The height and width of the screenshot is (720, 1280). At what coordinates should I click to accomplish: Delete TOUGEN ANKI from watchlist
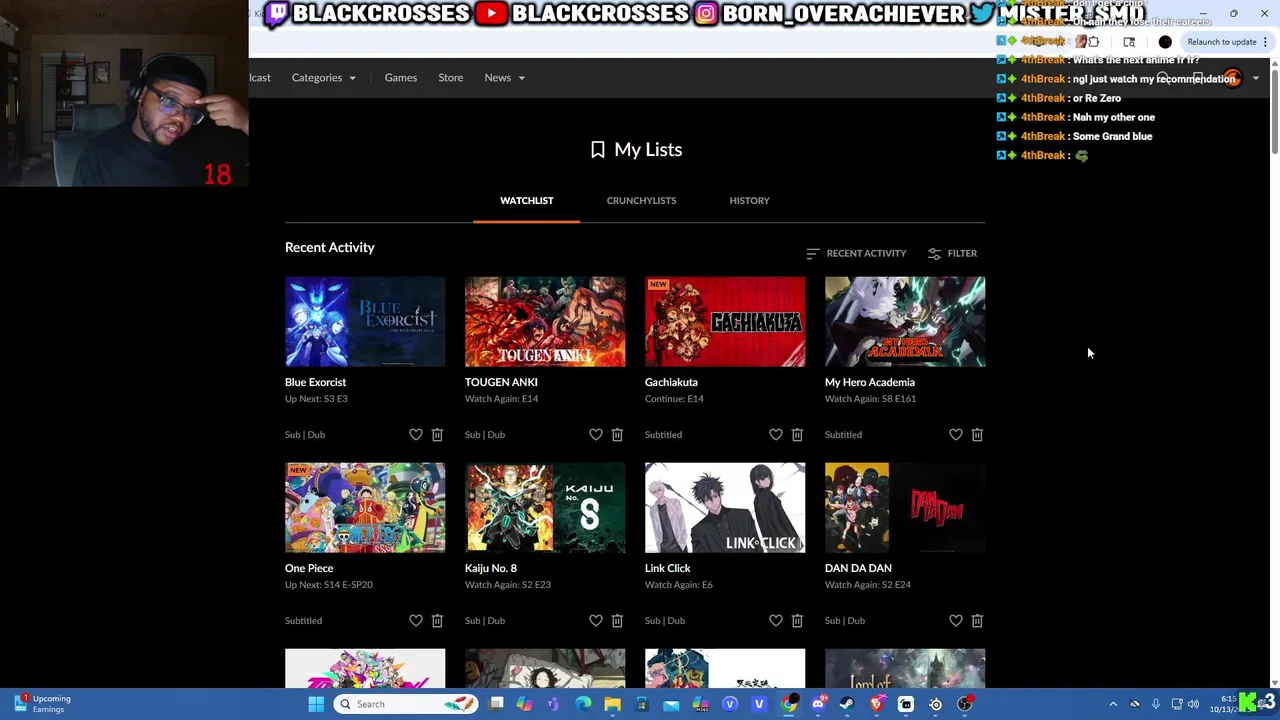617,434
